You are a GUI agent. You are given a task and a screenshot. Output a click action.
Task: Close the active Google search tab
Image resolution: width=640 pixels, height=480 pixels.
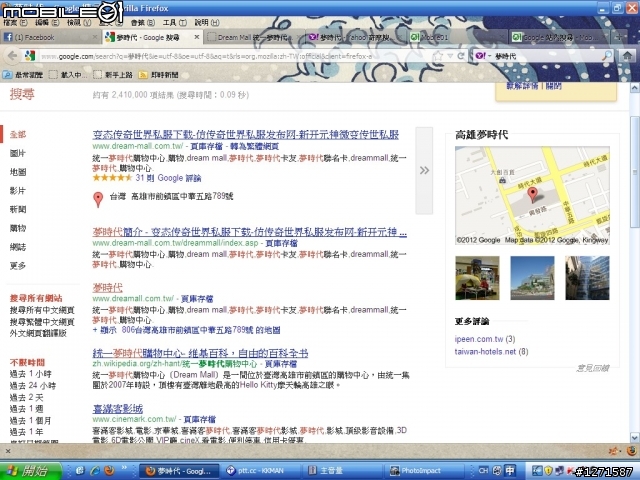point(196,37)
